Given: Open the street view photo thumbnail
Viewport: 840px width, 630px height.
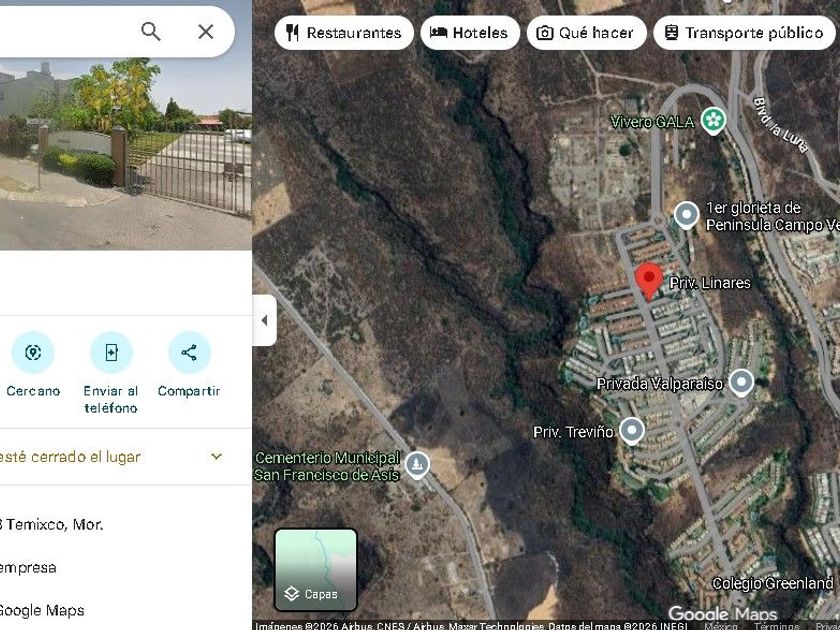Looking at the screenshot, I should pyautogui.click(x=126, y=154).
